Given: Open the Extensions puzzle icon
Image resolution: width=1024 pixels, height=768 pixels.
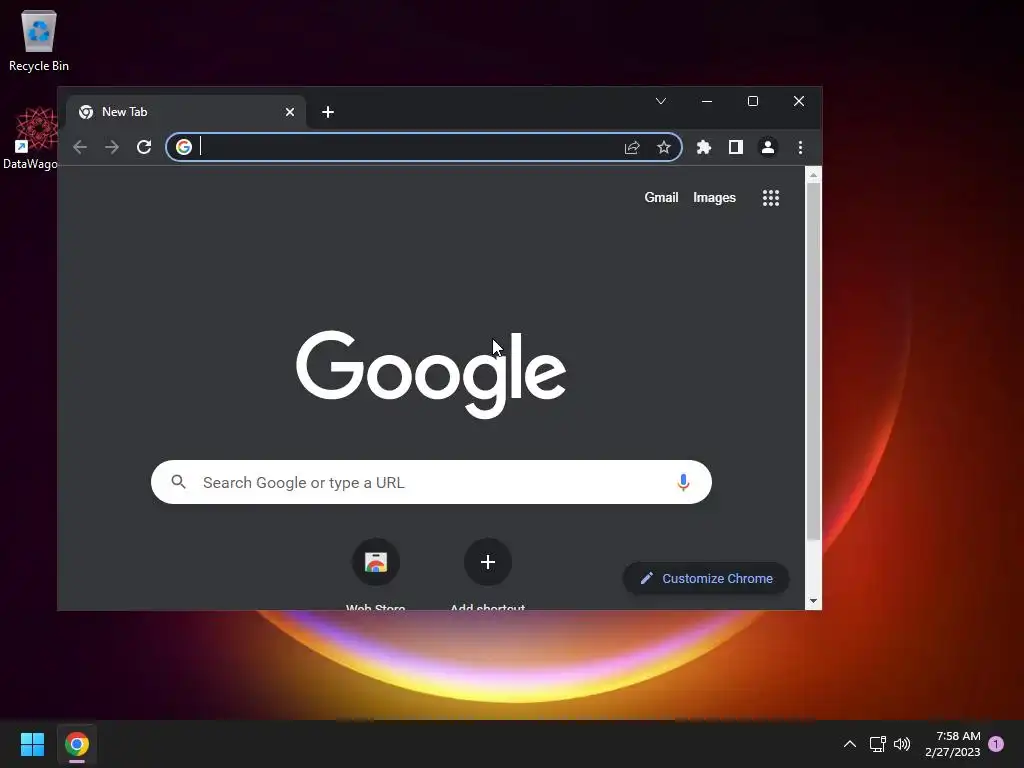Looking at the screenshot, I should (x=703, y=147).
